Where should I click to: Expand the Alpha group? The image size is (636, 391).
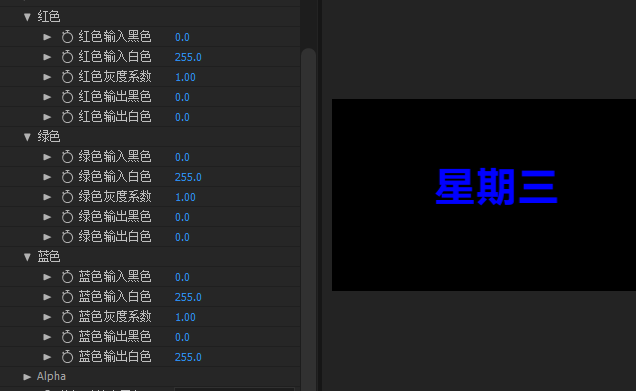(x=28, y=377)
